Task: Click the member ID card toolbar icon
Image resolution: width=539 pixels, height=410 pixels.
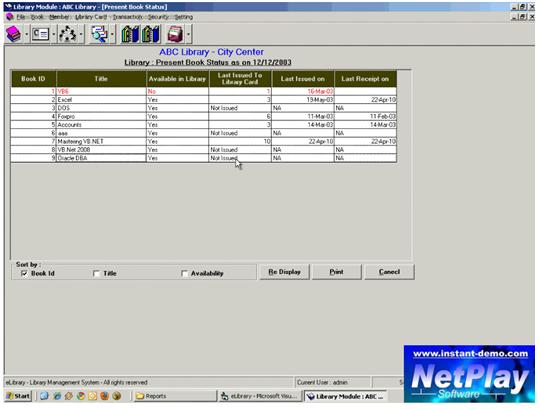Action: click(40, 34)
